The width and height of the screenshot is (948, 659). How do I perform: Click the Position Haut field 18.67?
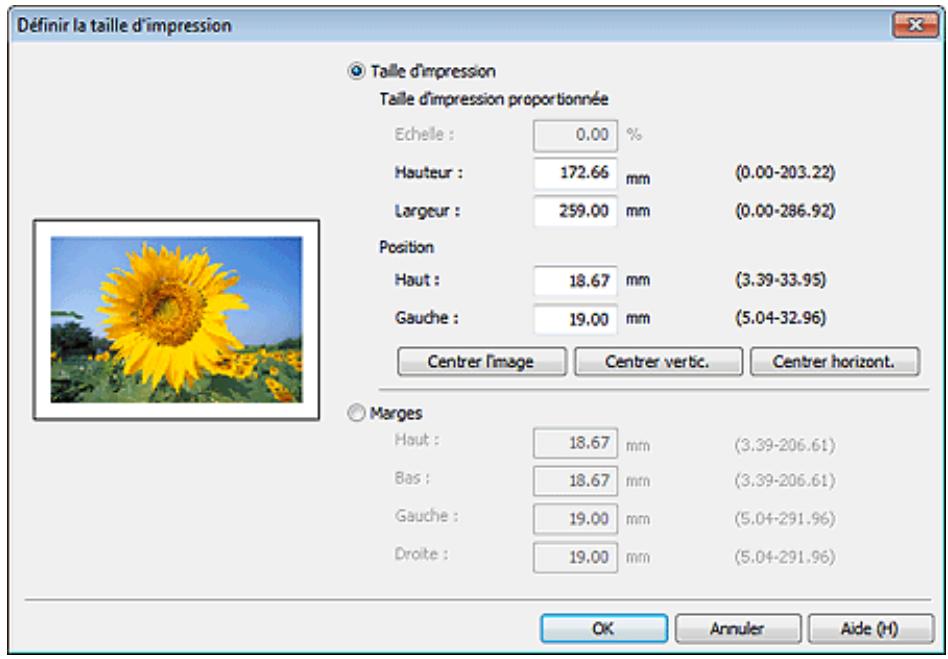pos(576,281)
